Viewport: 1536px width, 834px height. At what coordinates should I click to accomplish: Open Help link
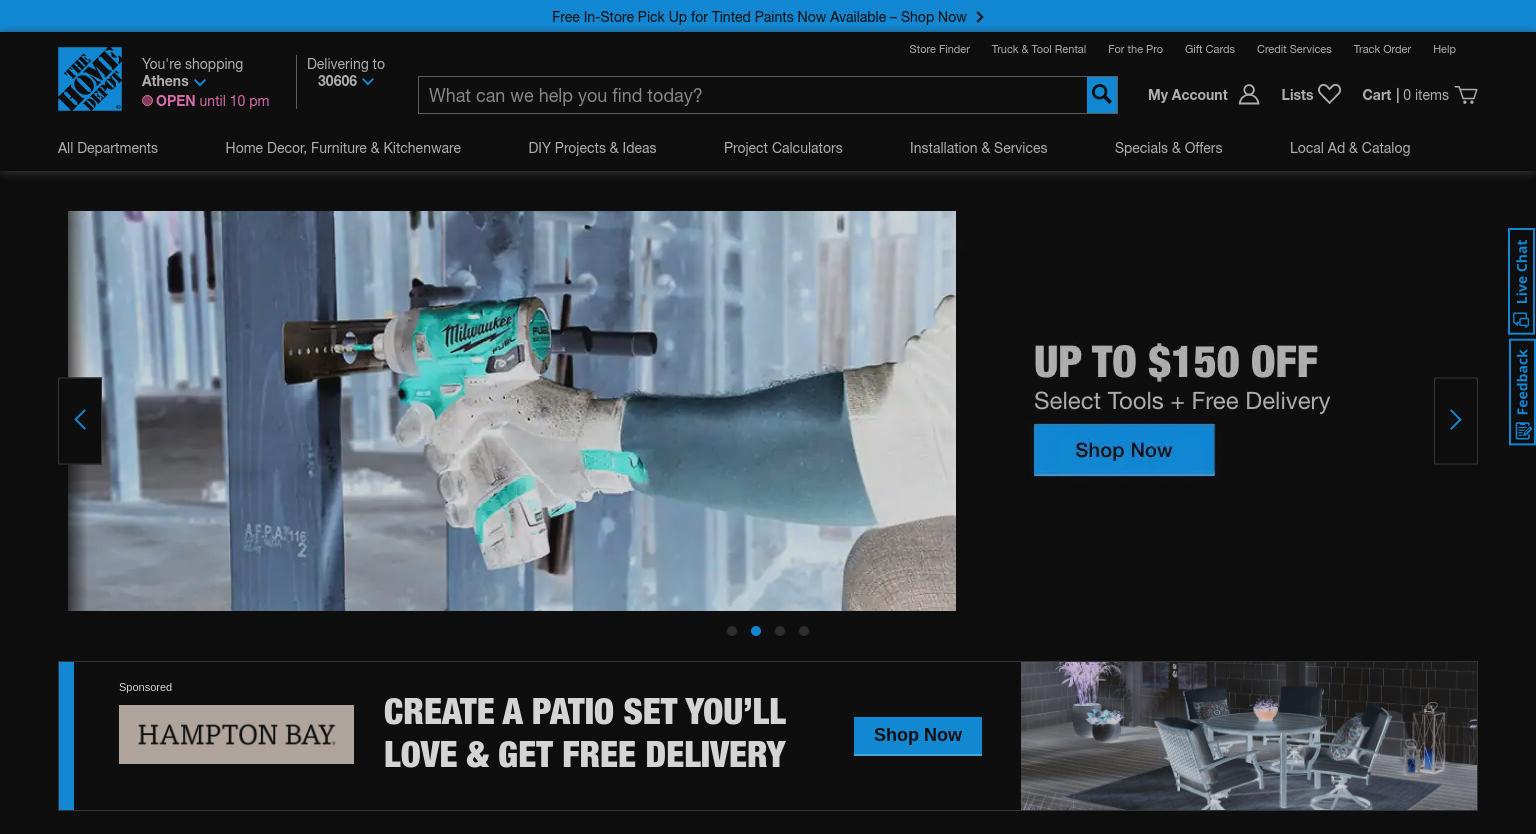[x=1444, y=49]
